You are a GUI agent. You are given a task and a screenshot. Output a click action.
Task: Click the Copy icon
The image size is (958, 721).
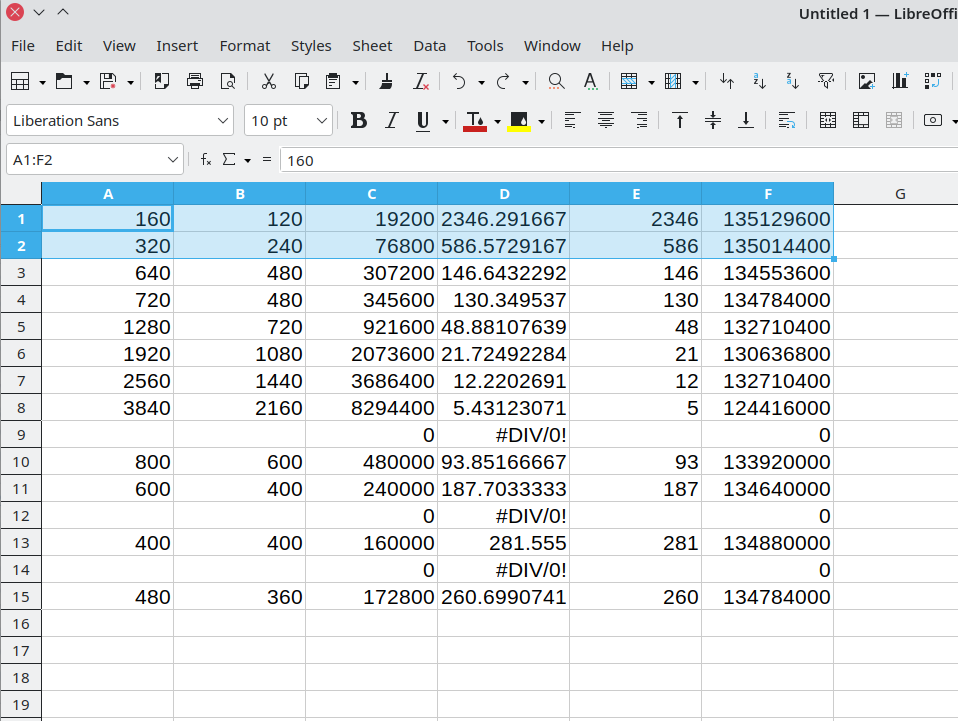point(301,81)
